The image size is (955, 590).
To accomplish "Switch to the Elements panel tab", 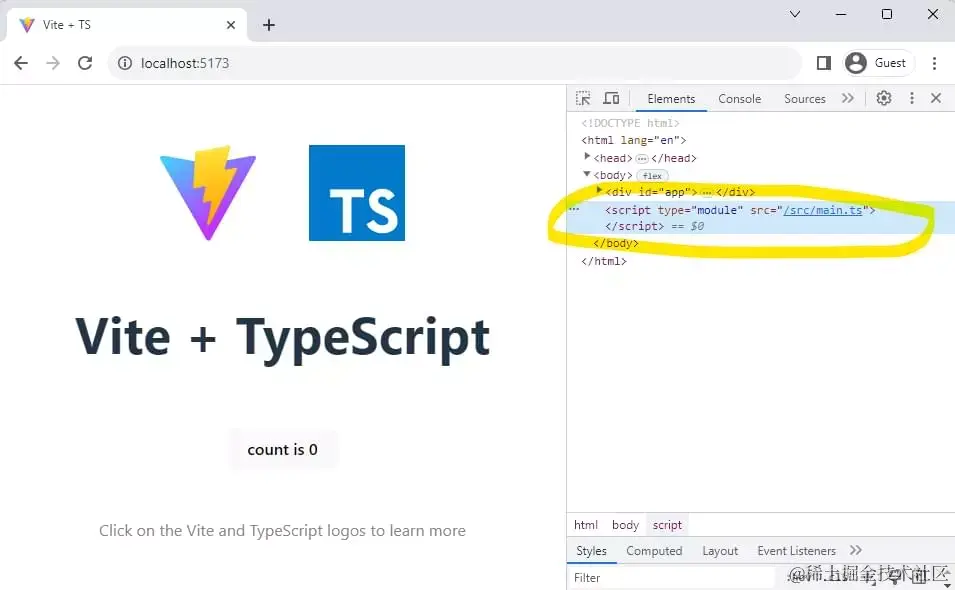I will click(x=671, y=99).
